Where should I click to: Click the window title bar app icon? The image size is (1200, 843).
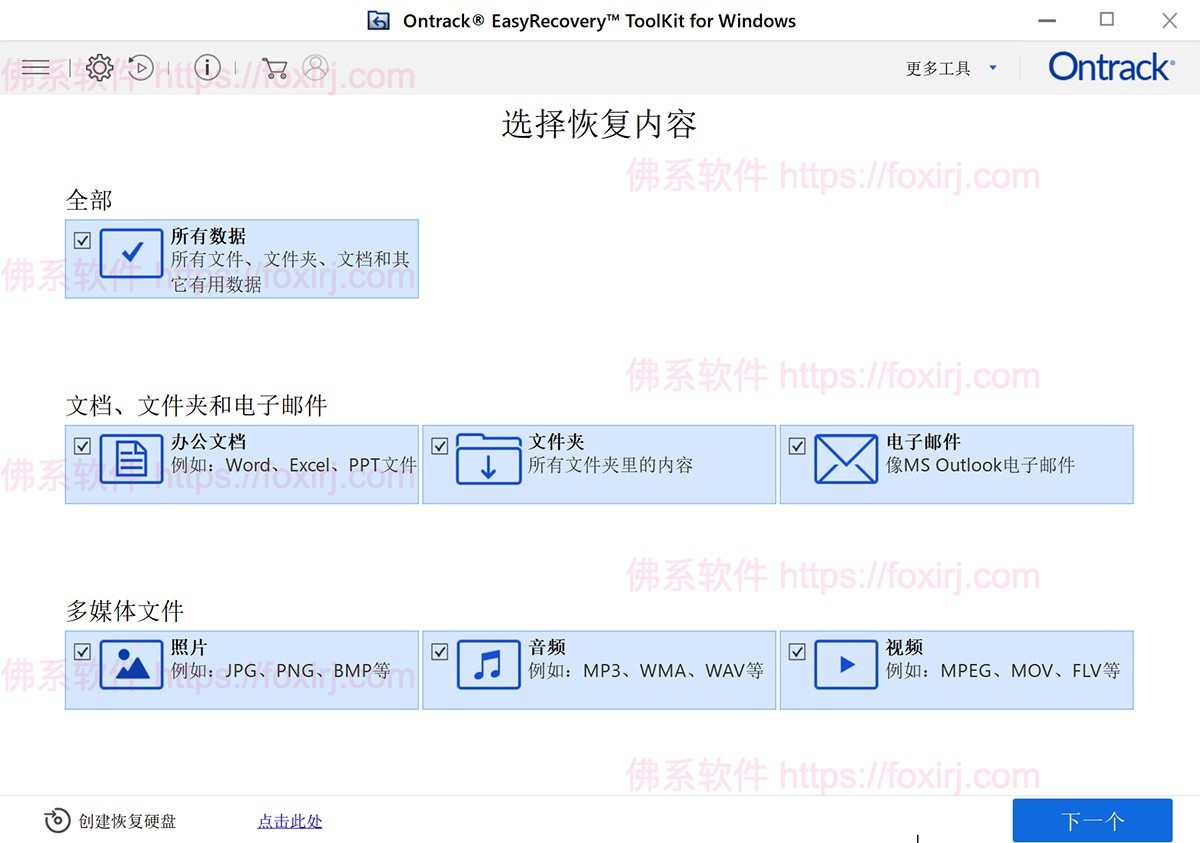click(x=378, y=20)
